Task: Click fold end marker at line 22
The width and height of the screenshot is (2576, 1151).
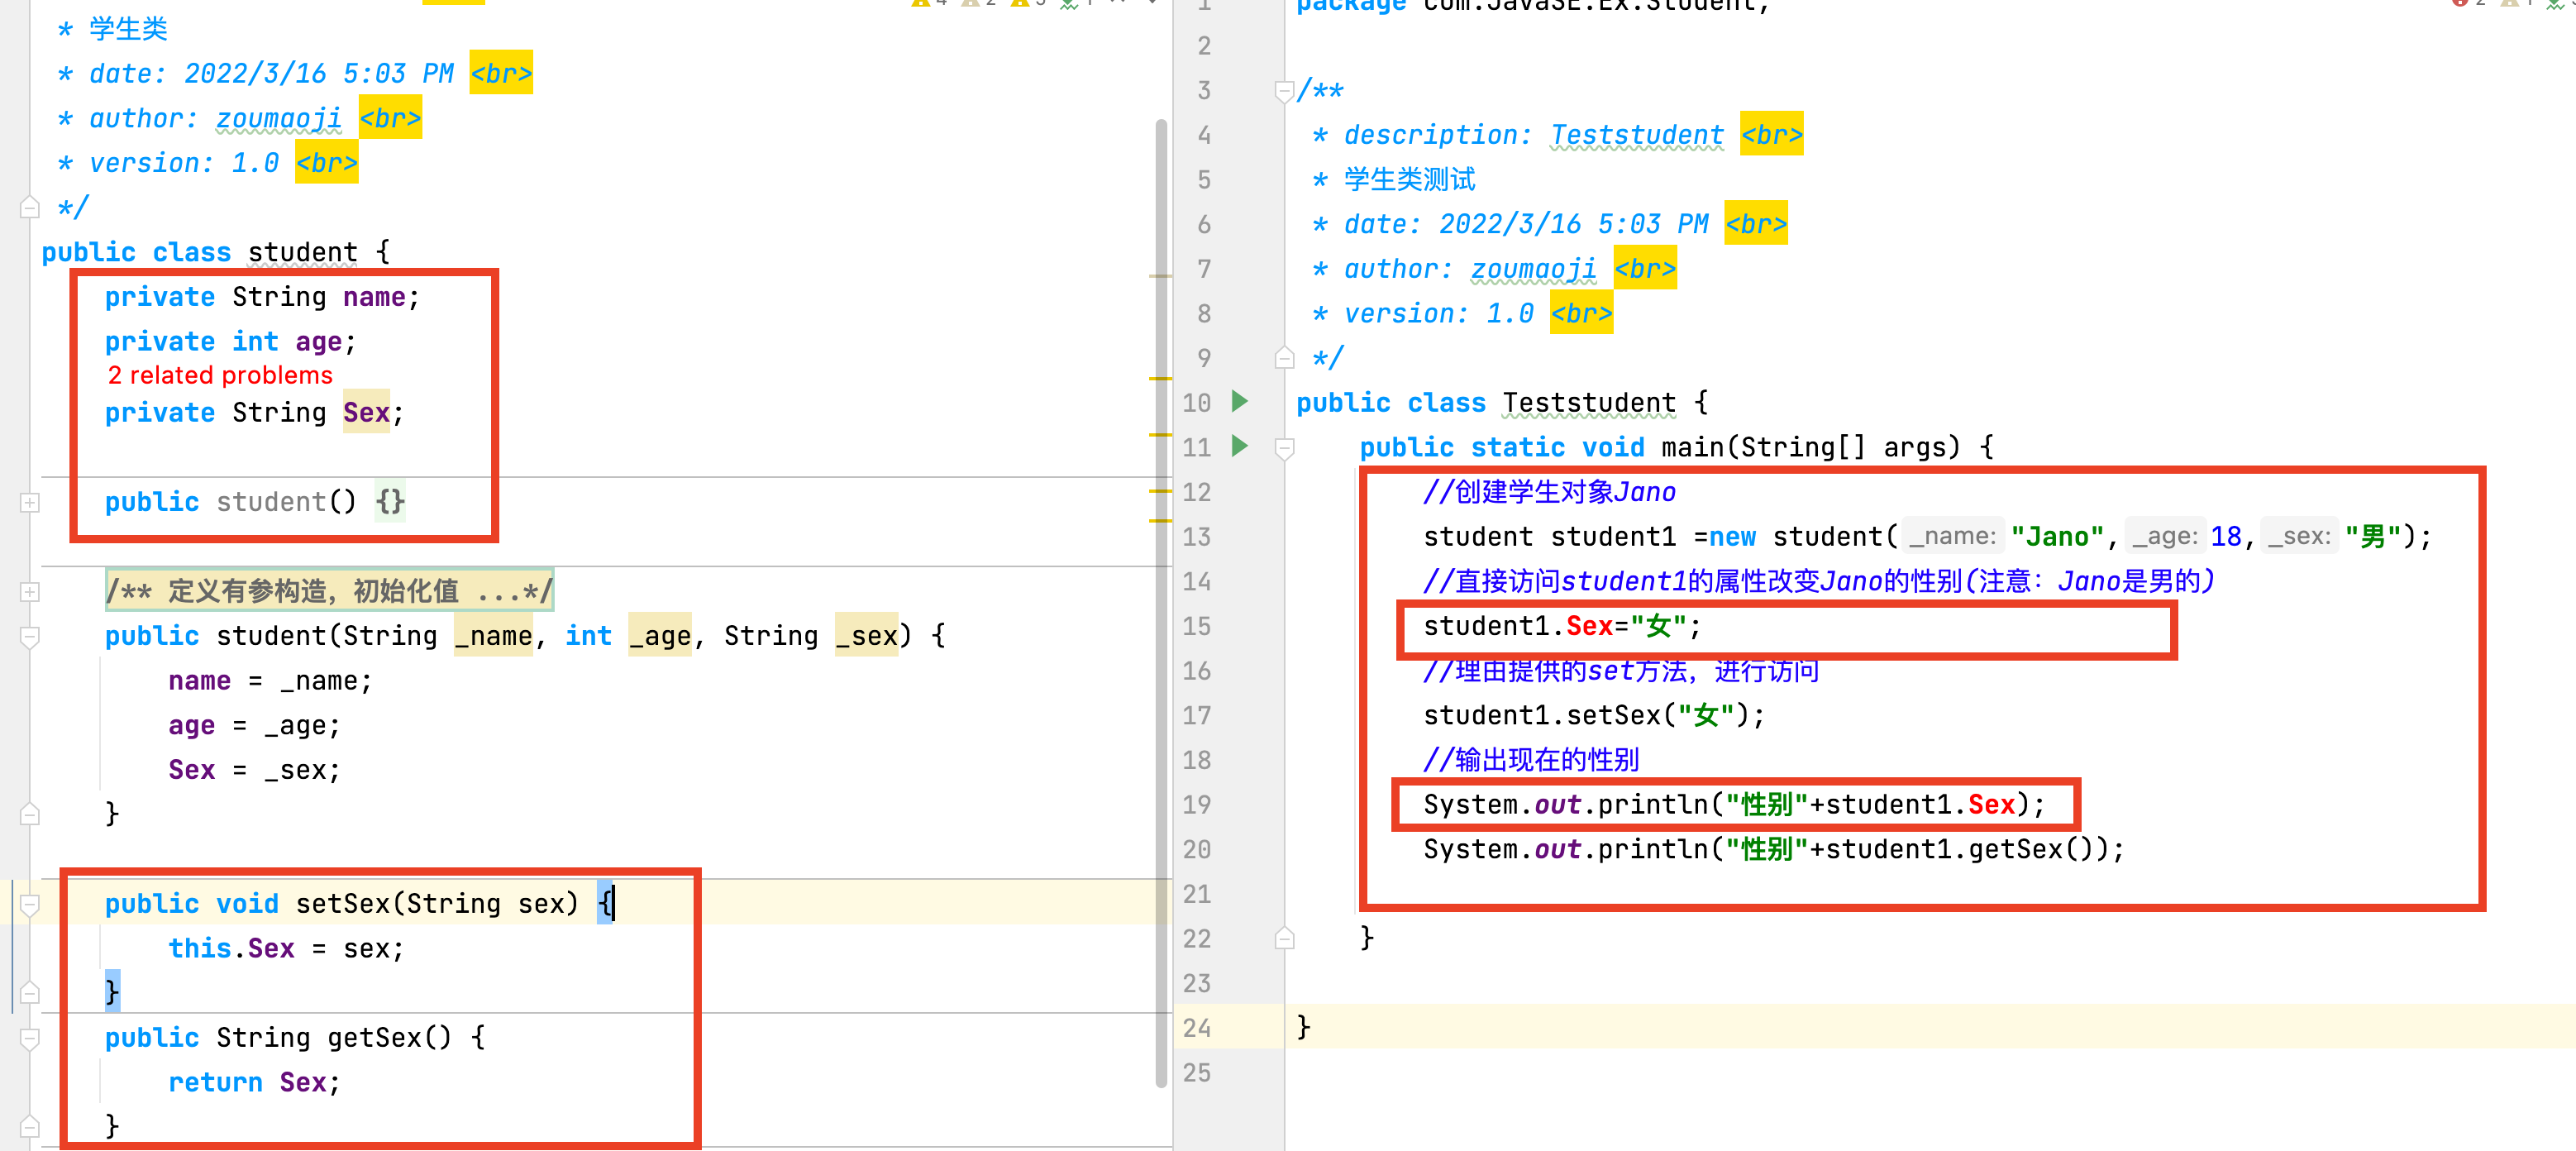Action: click(x=1285, y=938)
